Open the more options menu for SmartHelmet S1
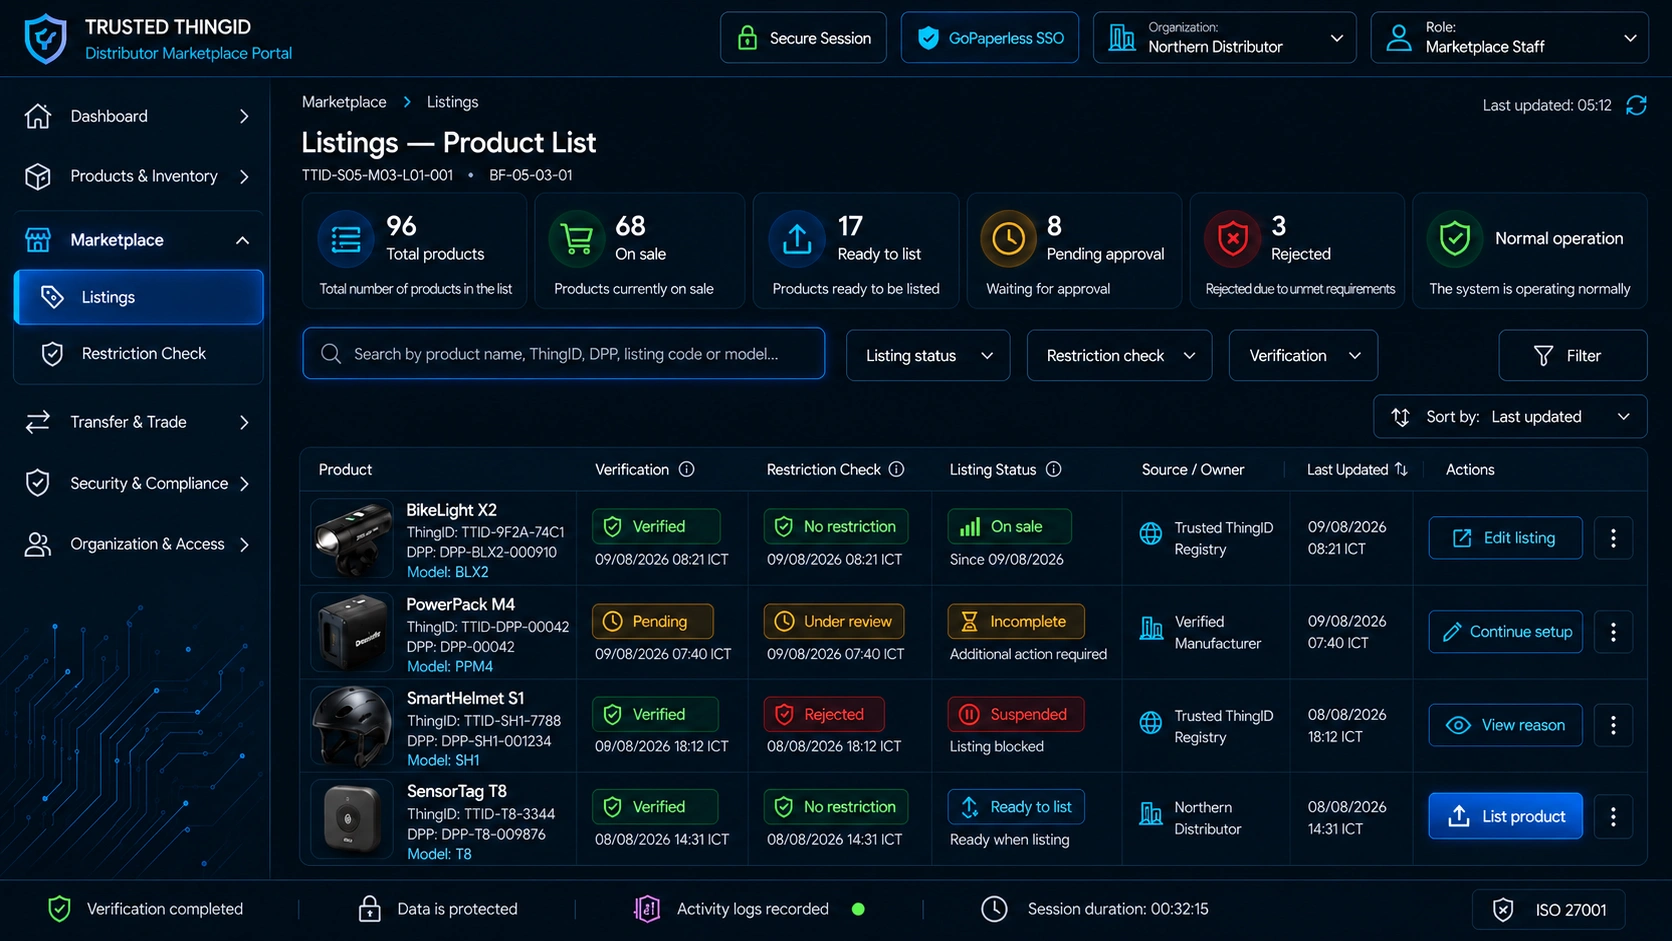 click(1613, 725)
